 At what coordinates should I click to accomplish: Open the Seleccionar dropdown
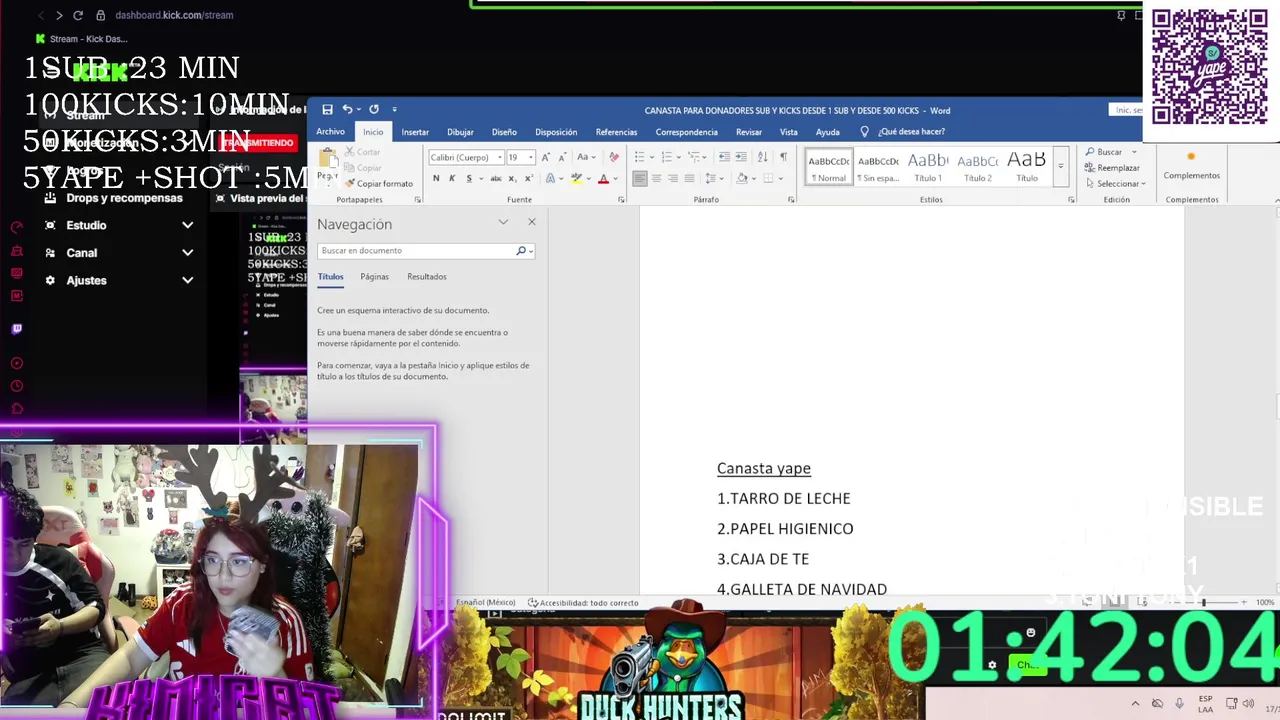click(1116, 184)
